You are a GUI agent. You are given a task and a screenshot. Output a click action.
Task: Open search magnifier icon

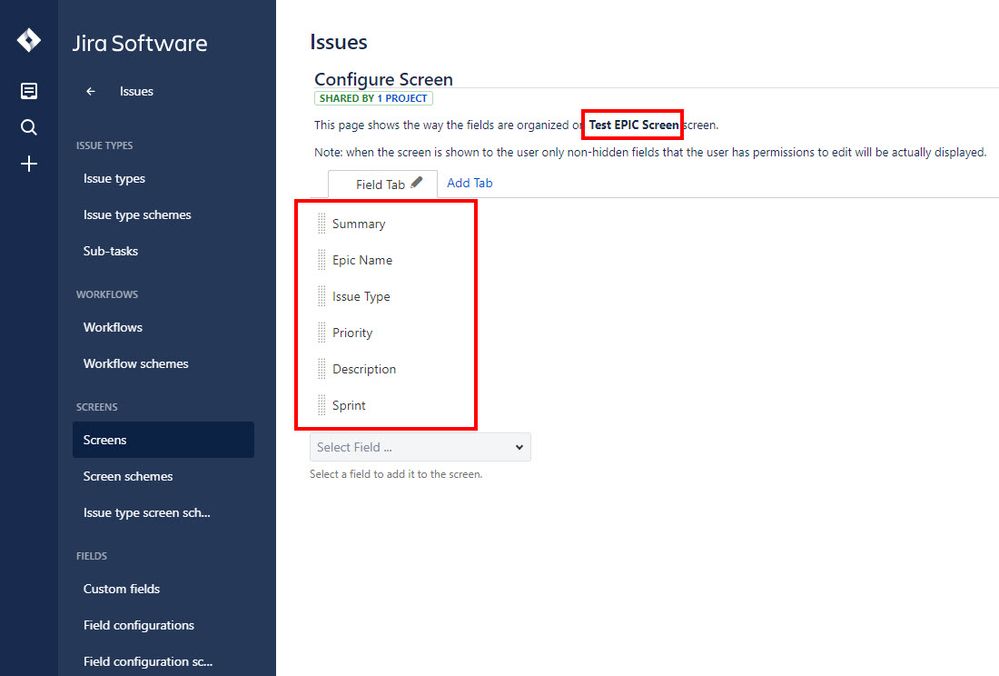pyautogui.click(x=29, y=127)
